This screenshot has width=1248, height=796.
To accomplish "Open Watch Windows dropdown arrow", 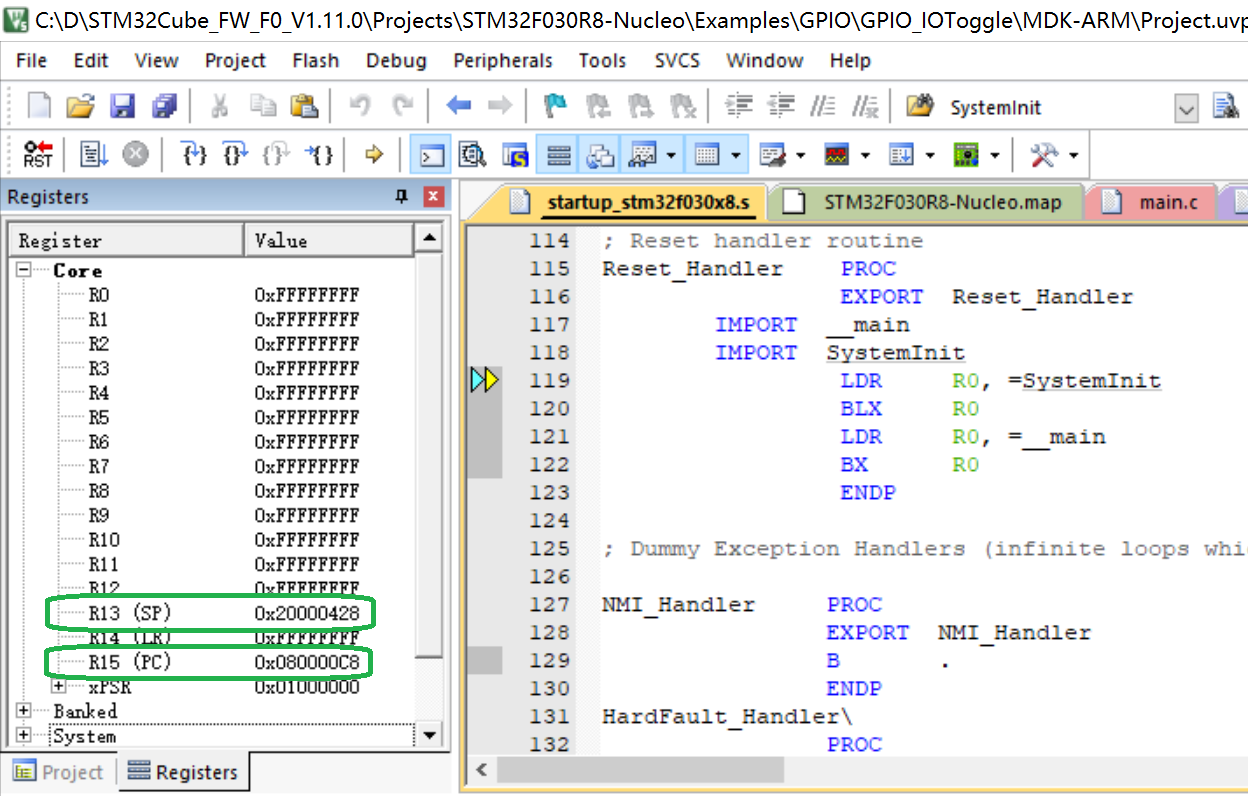I will tap(671, 155).
